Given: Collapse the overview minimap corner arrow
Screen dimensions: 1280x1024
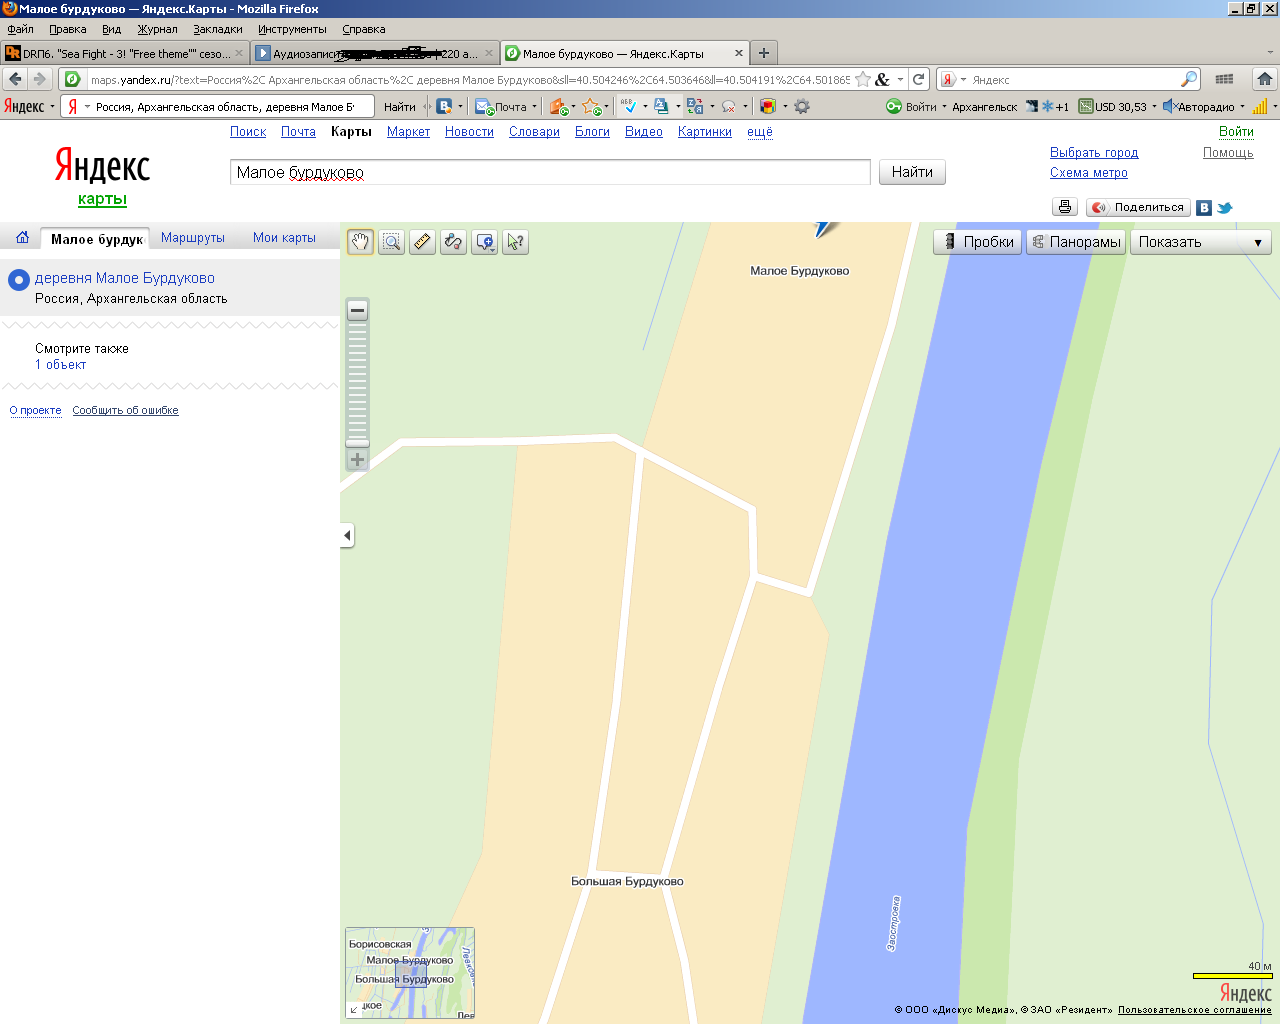Looking at the screenshot, I should 354,1010.
